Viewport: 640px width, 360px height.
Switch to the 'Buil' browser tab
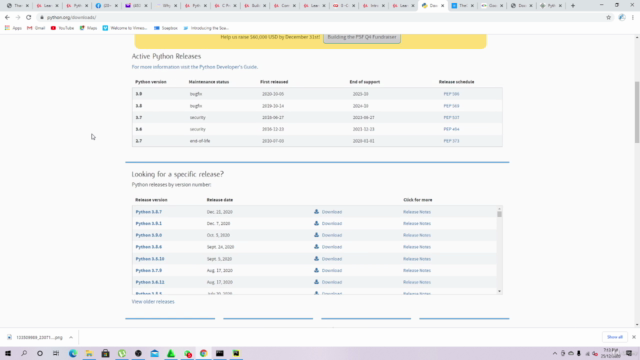pyautogui.click(x=255, y=6)
